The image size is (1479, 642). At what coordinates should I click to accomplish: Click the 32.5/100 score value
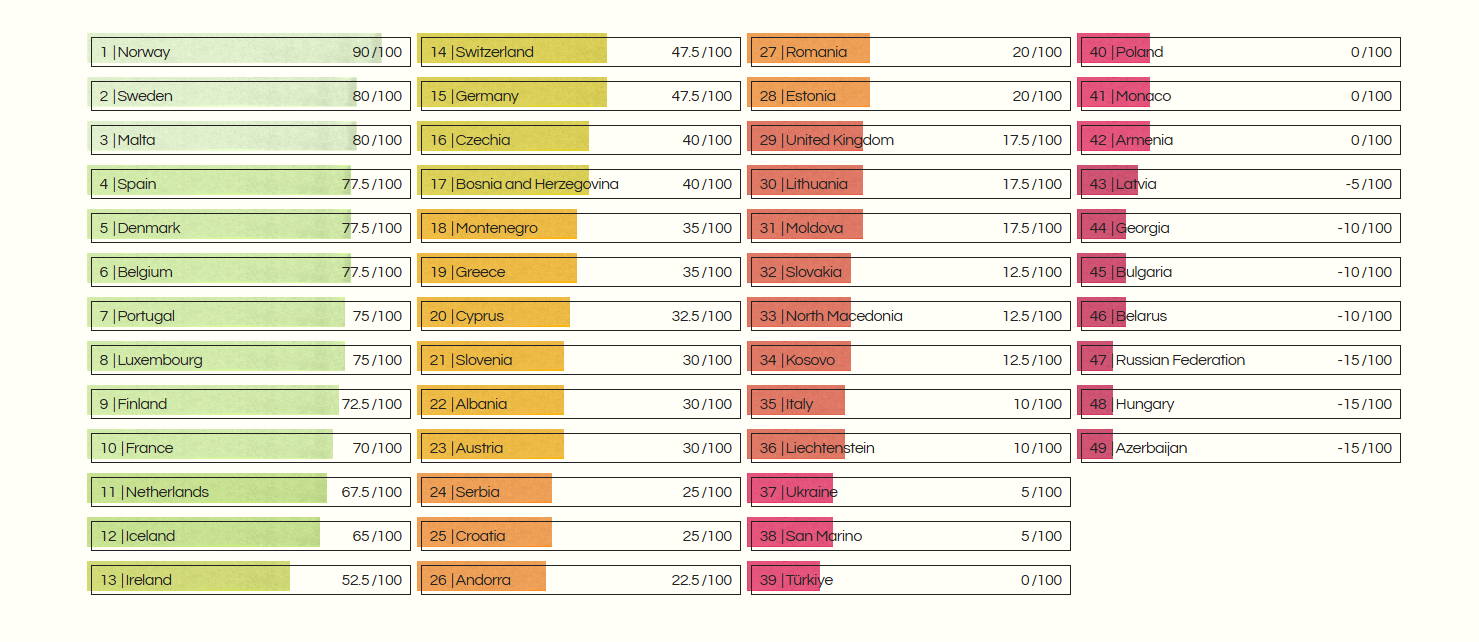click(702, 316)
